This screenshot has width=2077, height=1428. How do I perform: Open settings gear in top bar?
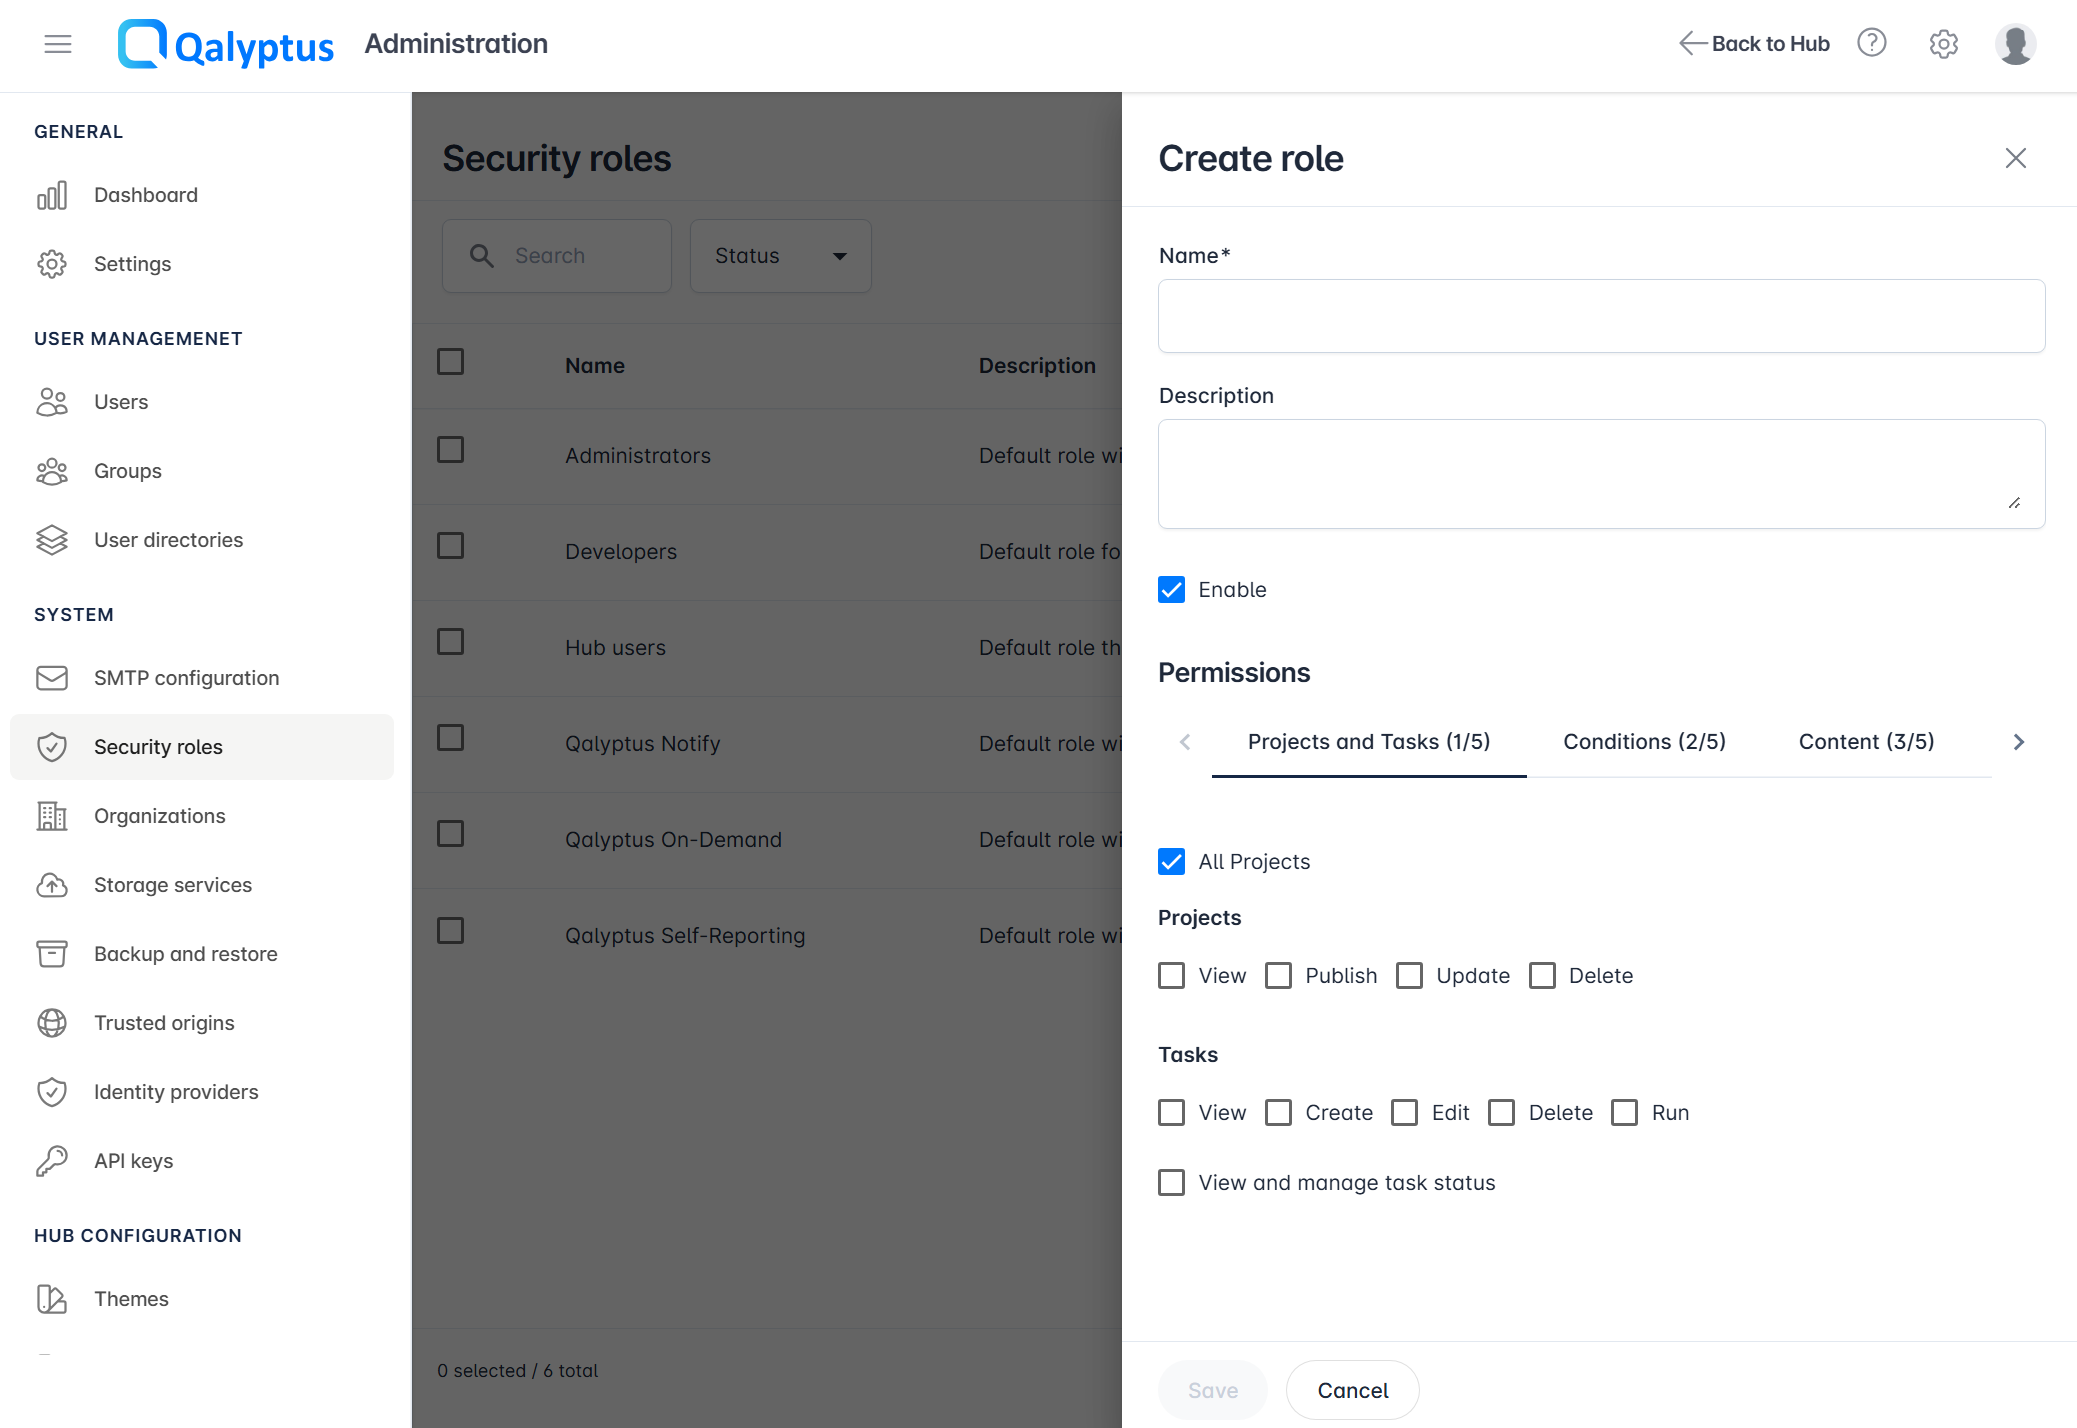[1943, 44]
